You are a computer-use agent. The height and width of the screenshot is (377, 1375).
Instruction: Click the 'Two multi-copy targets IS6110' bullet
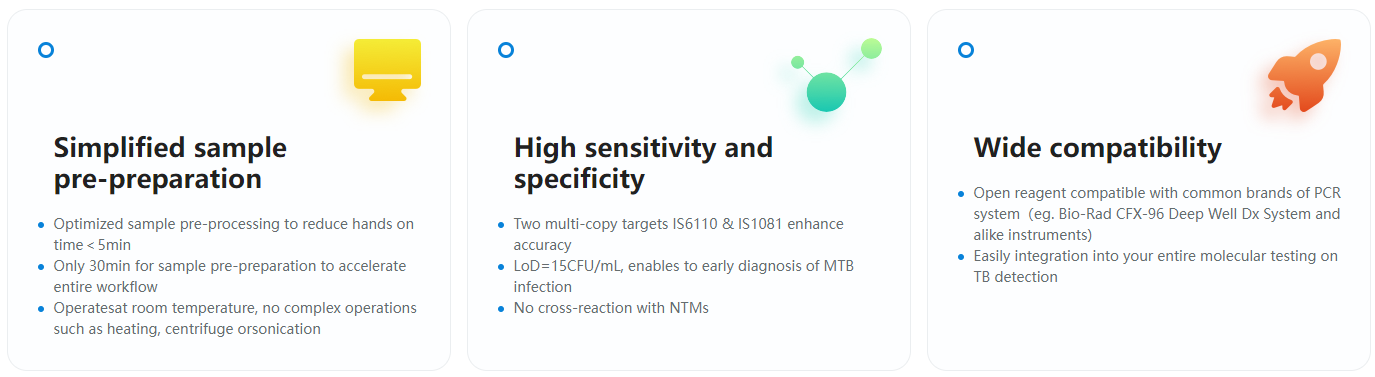tap(678, 234)
